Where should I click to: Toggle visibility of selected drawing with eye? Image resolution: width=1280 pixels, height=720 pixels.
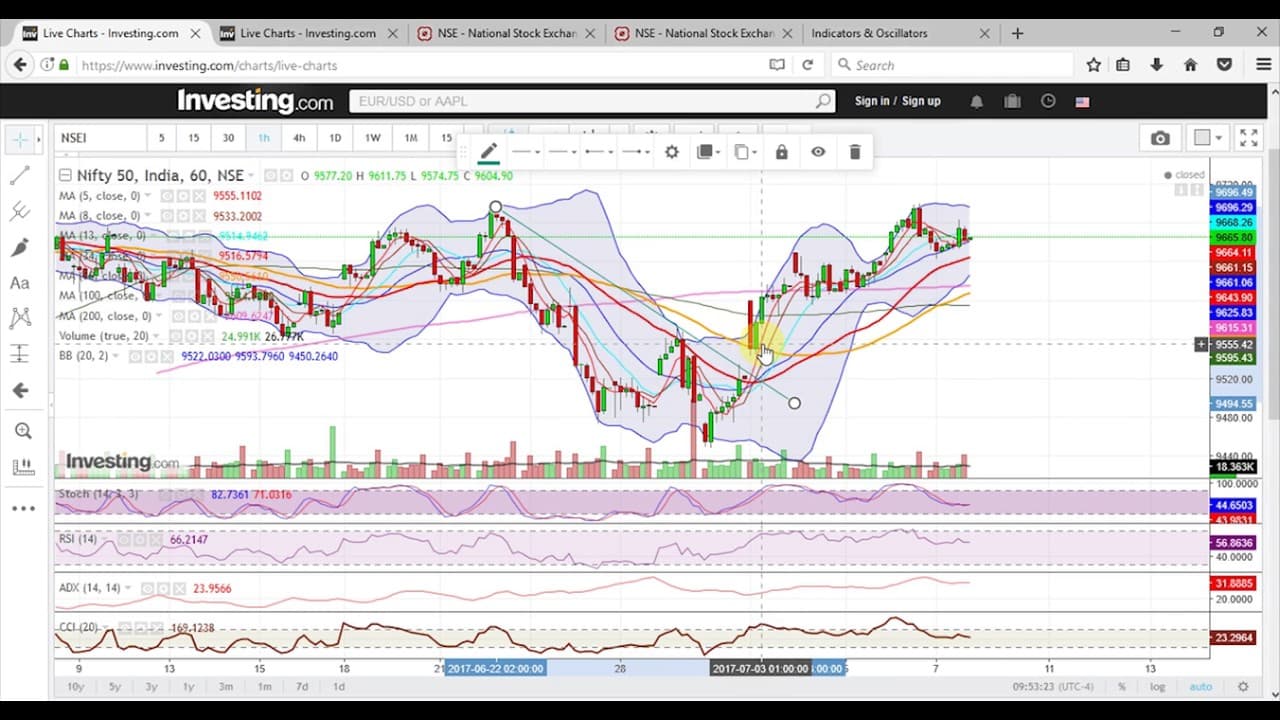pyautogui.click(x=818, y=152)
